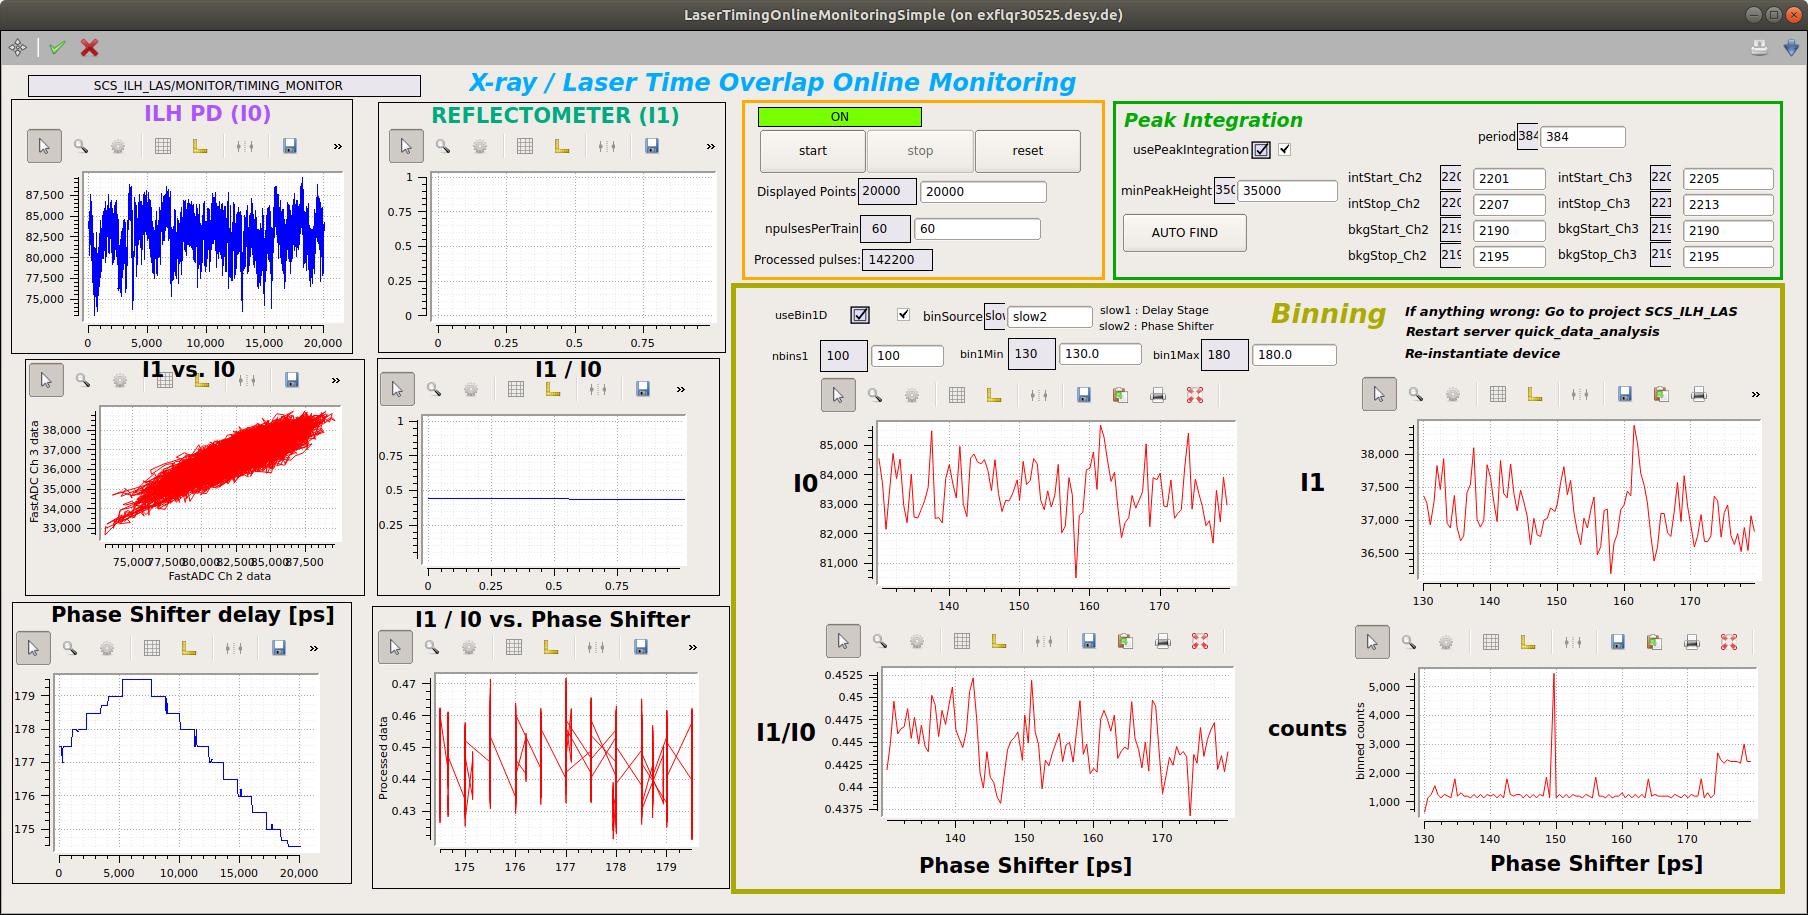The width and height of the screenshot is (1808, 915).
Task: Click the icon left of top-right download arrow
Action: [x=1759, y=47]
